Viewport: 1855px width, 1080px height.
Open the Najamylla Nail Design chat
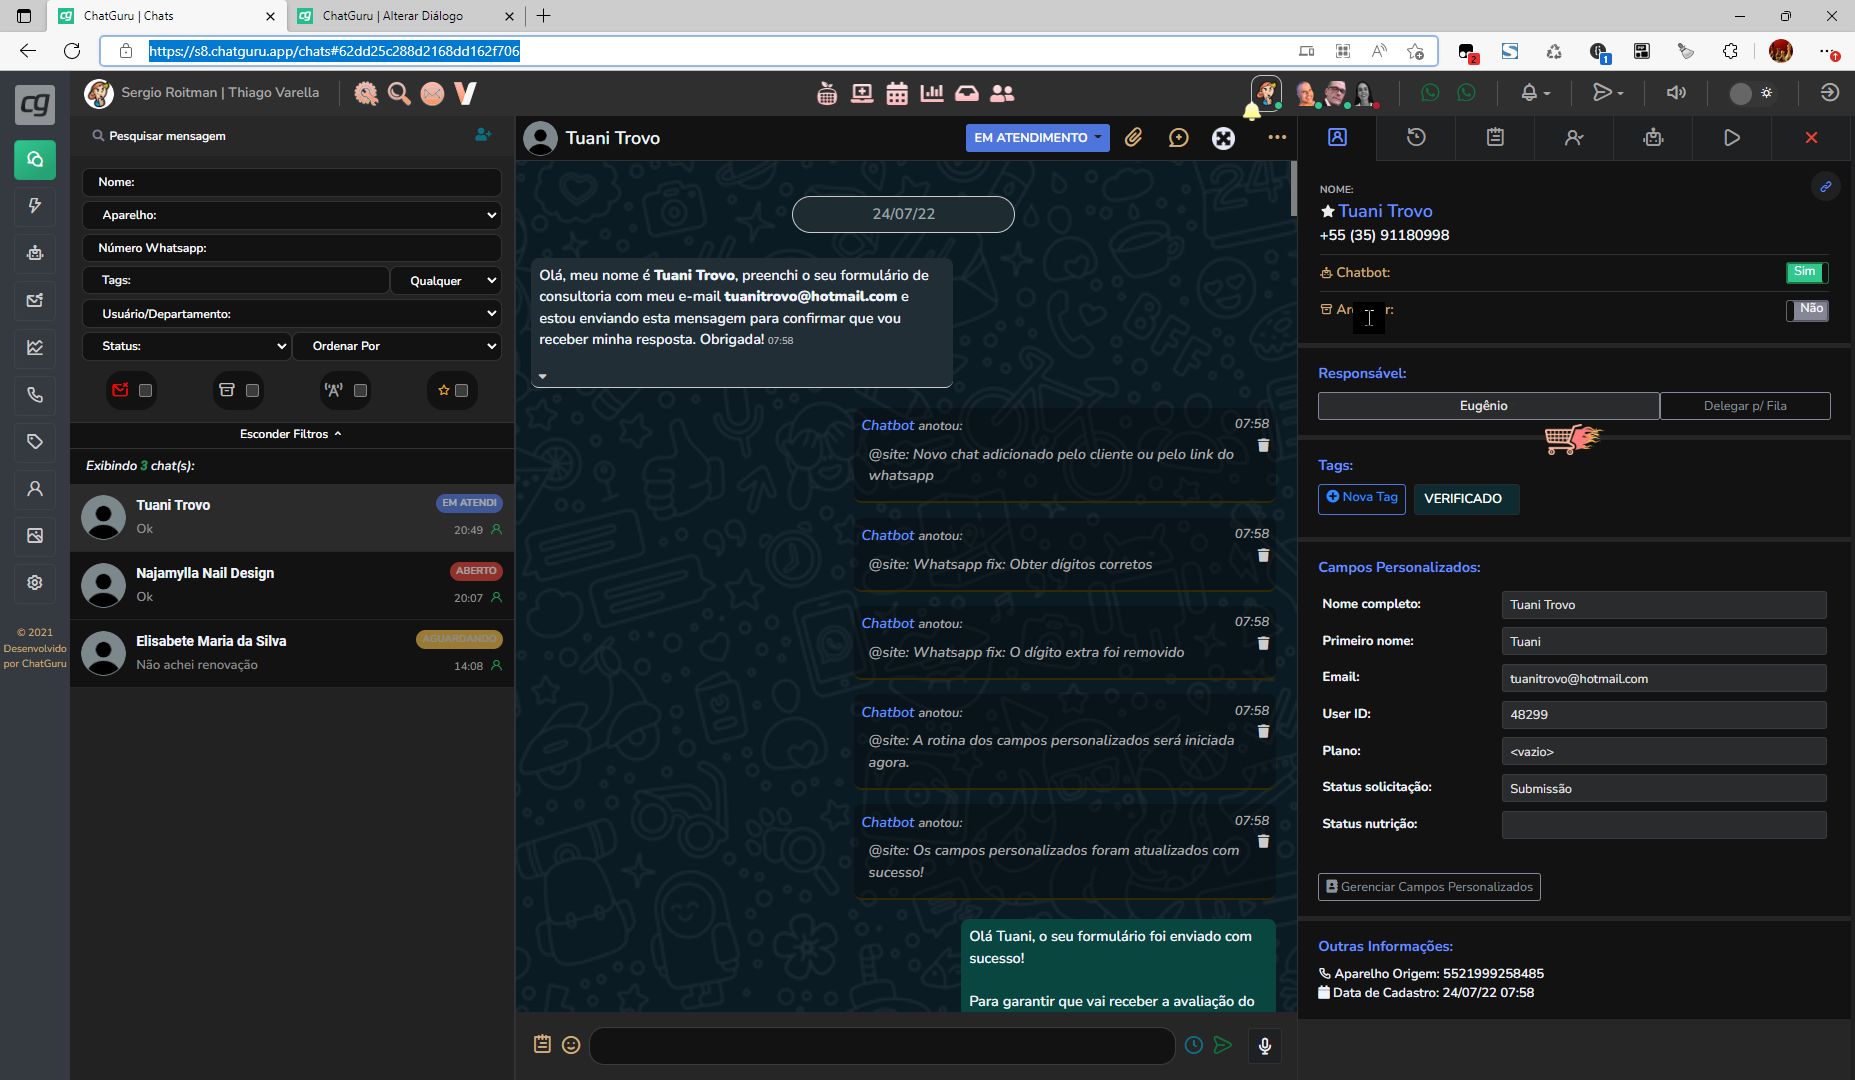[x=292, y=585]
